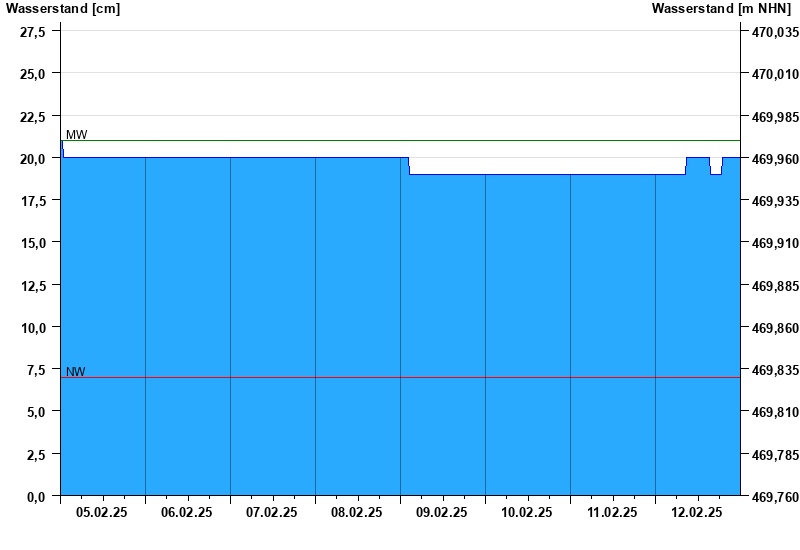The image size is (800, 550).
Task: Click the left axis value 12,5
Action: pyautogui.click(x=33, y=286)
